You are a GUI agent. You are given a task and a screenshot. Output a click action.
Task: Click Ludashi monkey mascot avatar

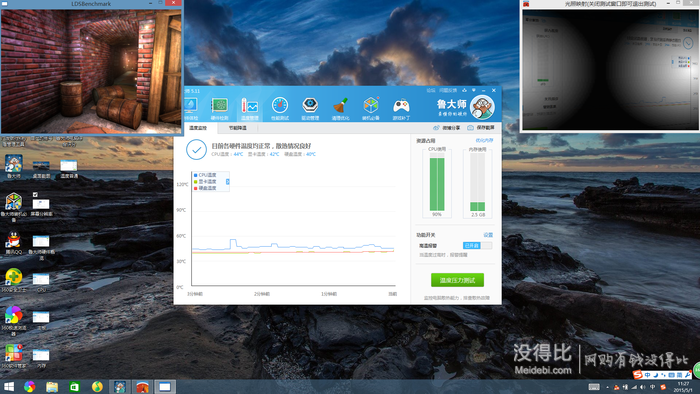(x=482, y=107)
